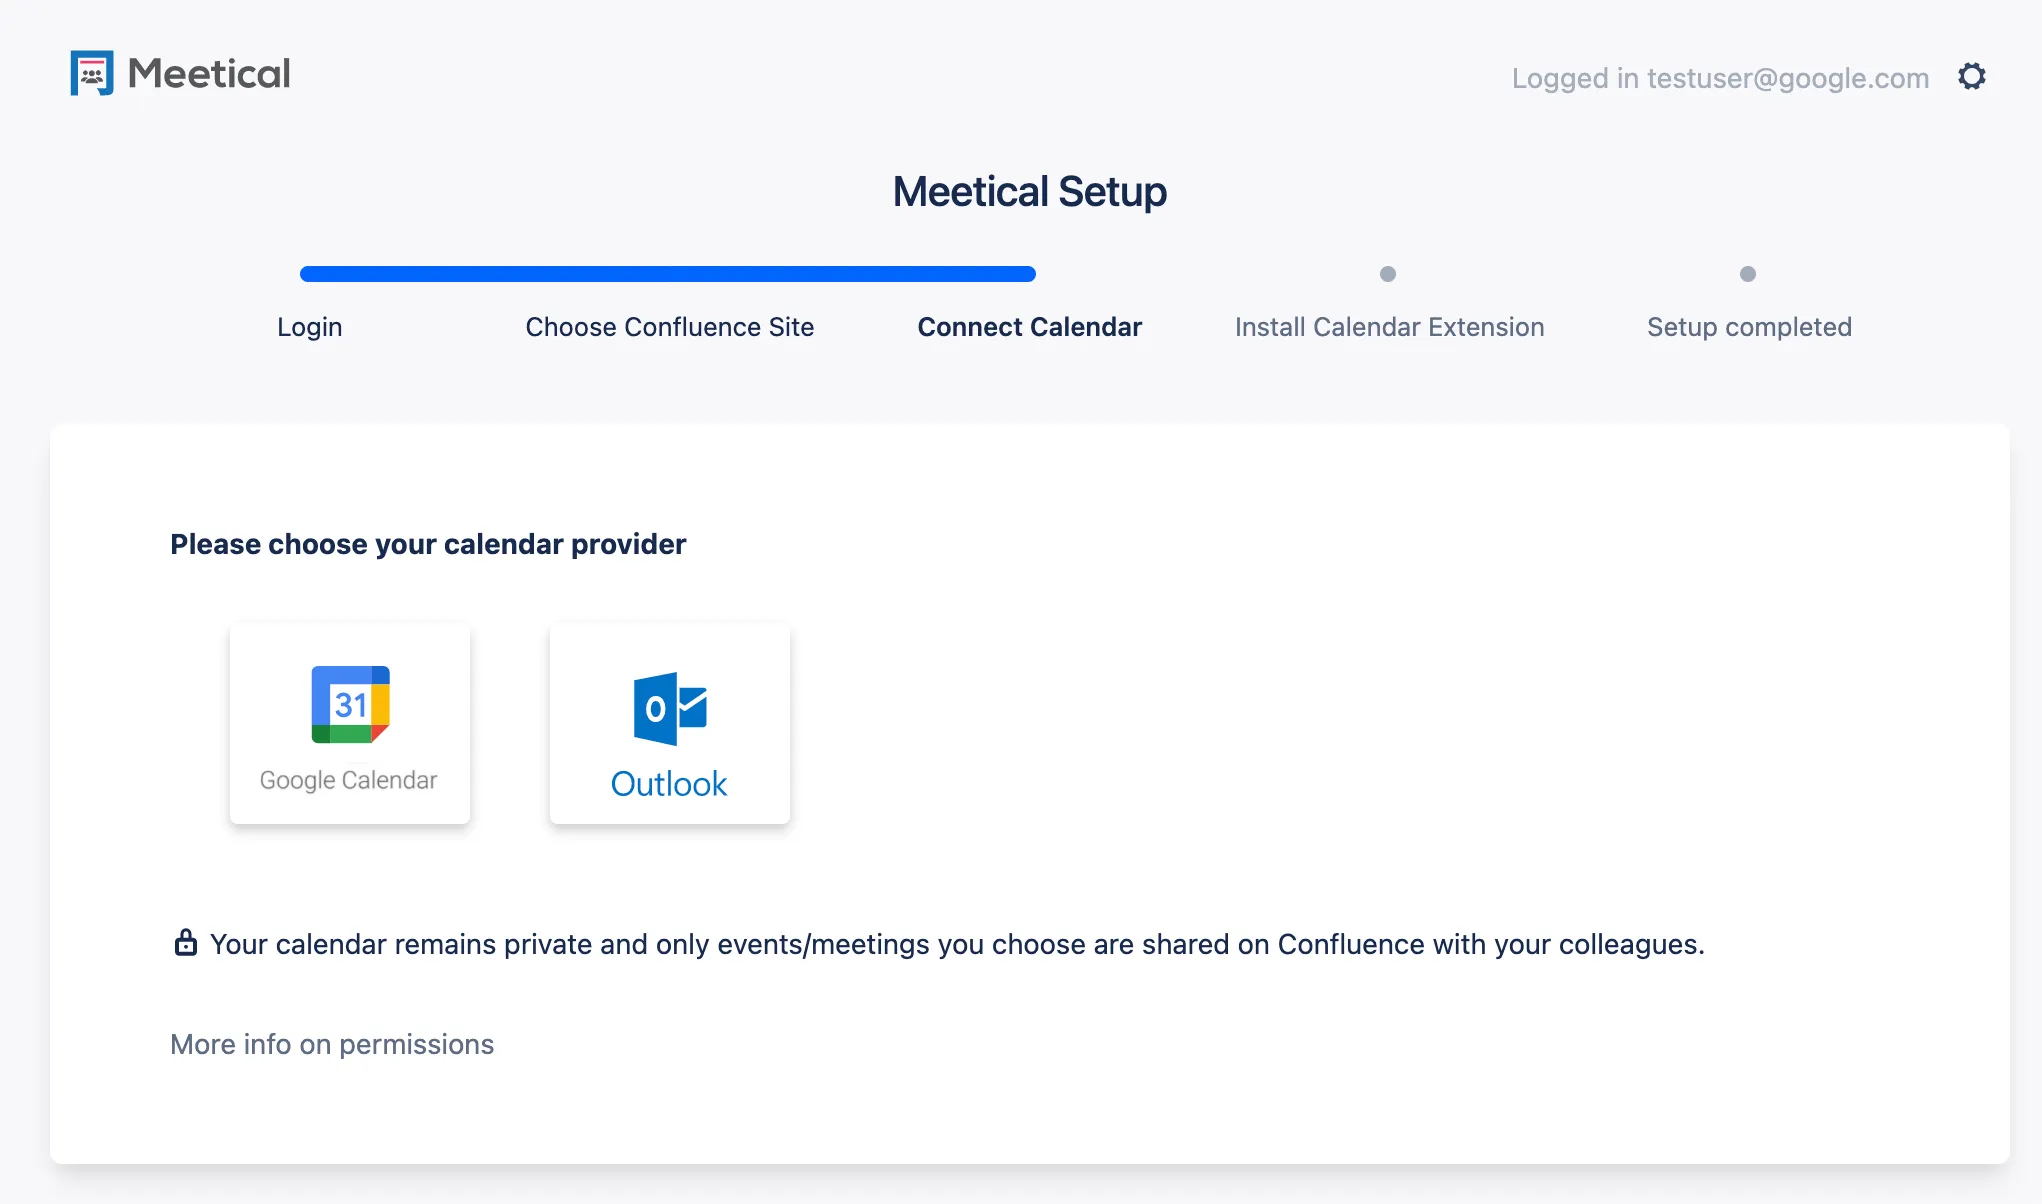The height and width of the screenshot is (1204, 2042).
Task: Click the Install Calendar Extension step dot
Action: tap(1389, 273)
